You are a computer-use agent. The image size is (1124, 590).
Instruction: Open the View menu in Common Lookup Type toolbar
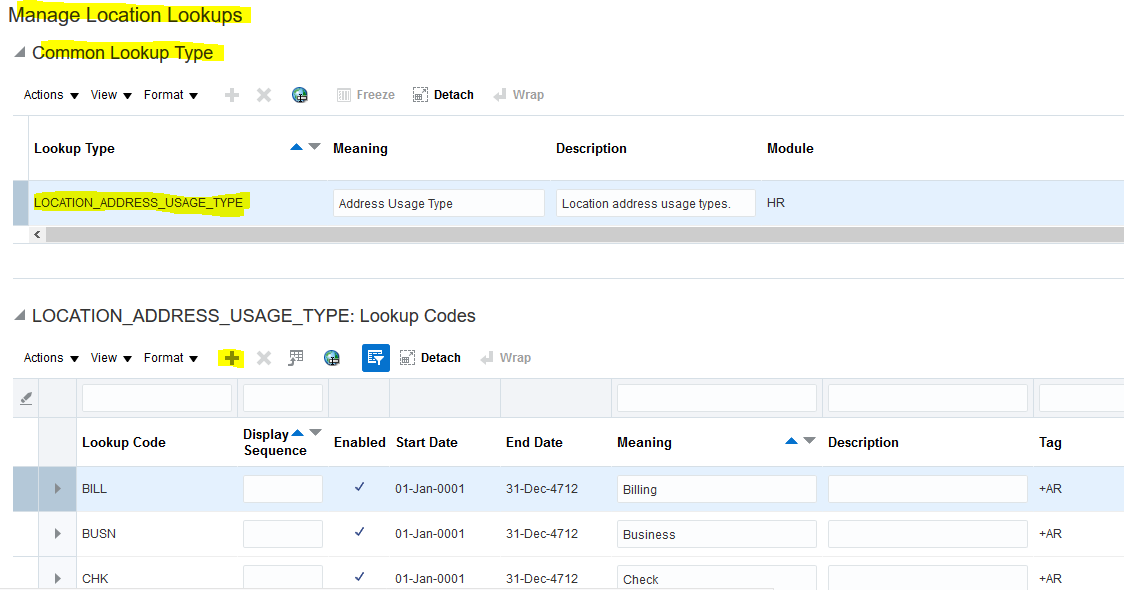click(104, 94)
